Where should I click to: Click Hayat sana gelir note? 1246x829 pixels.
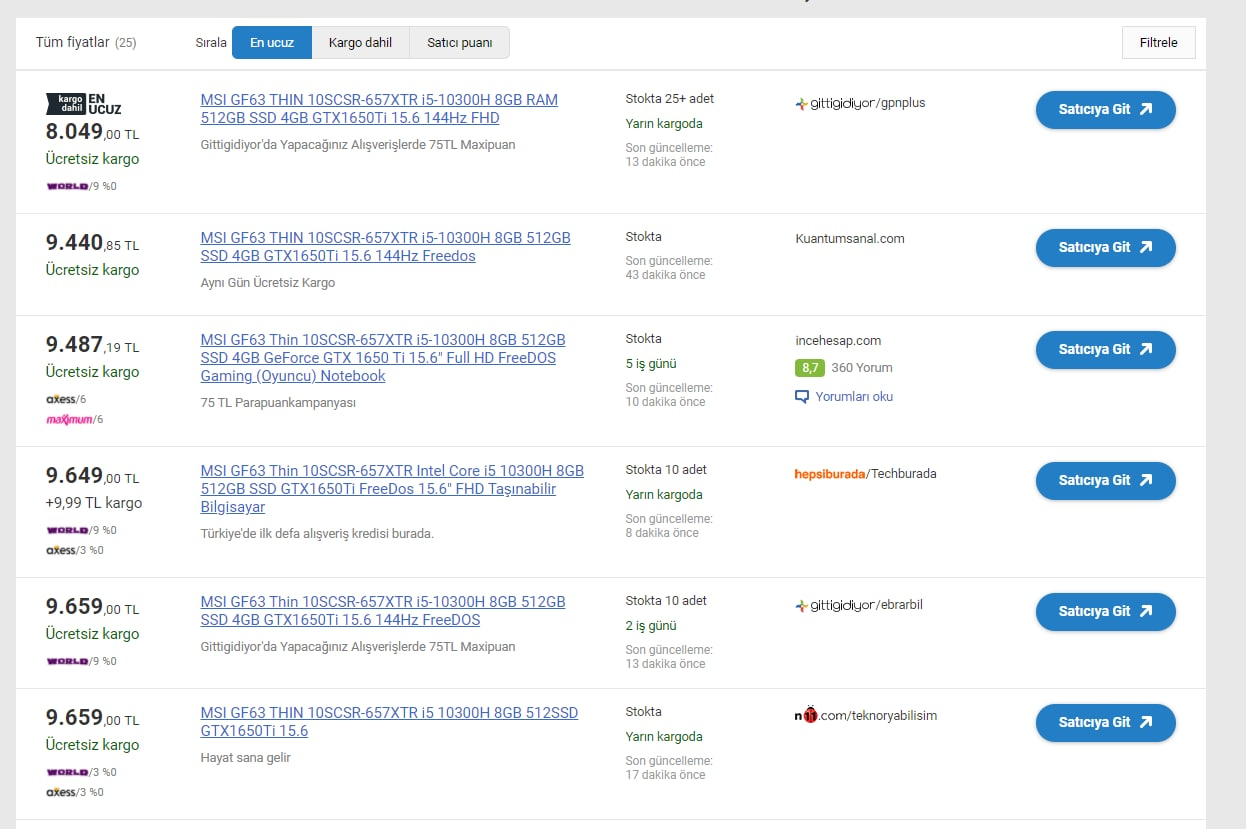coord(246,758)
